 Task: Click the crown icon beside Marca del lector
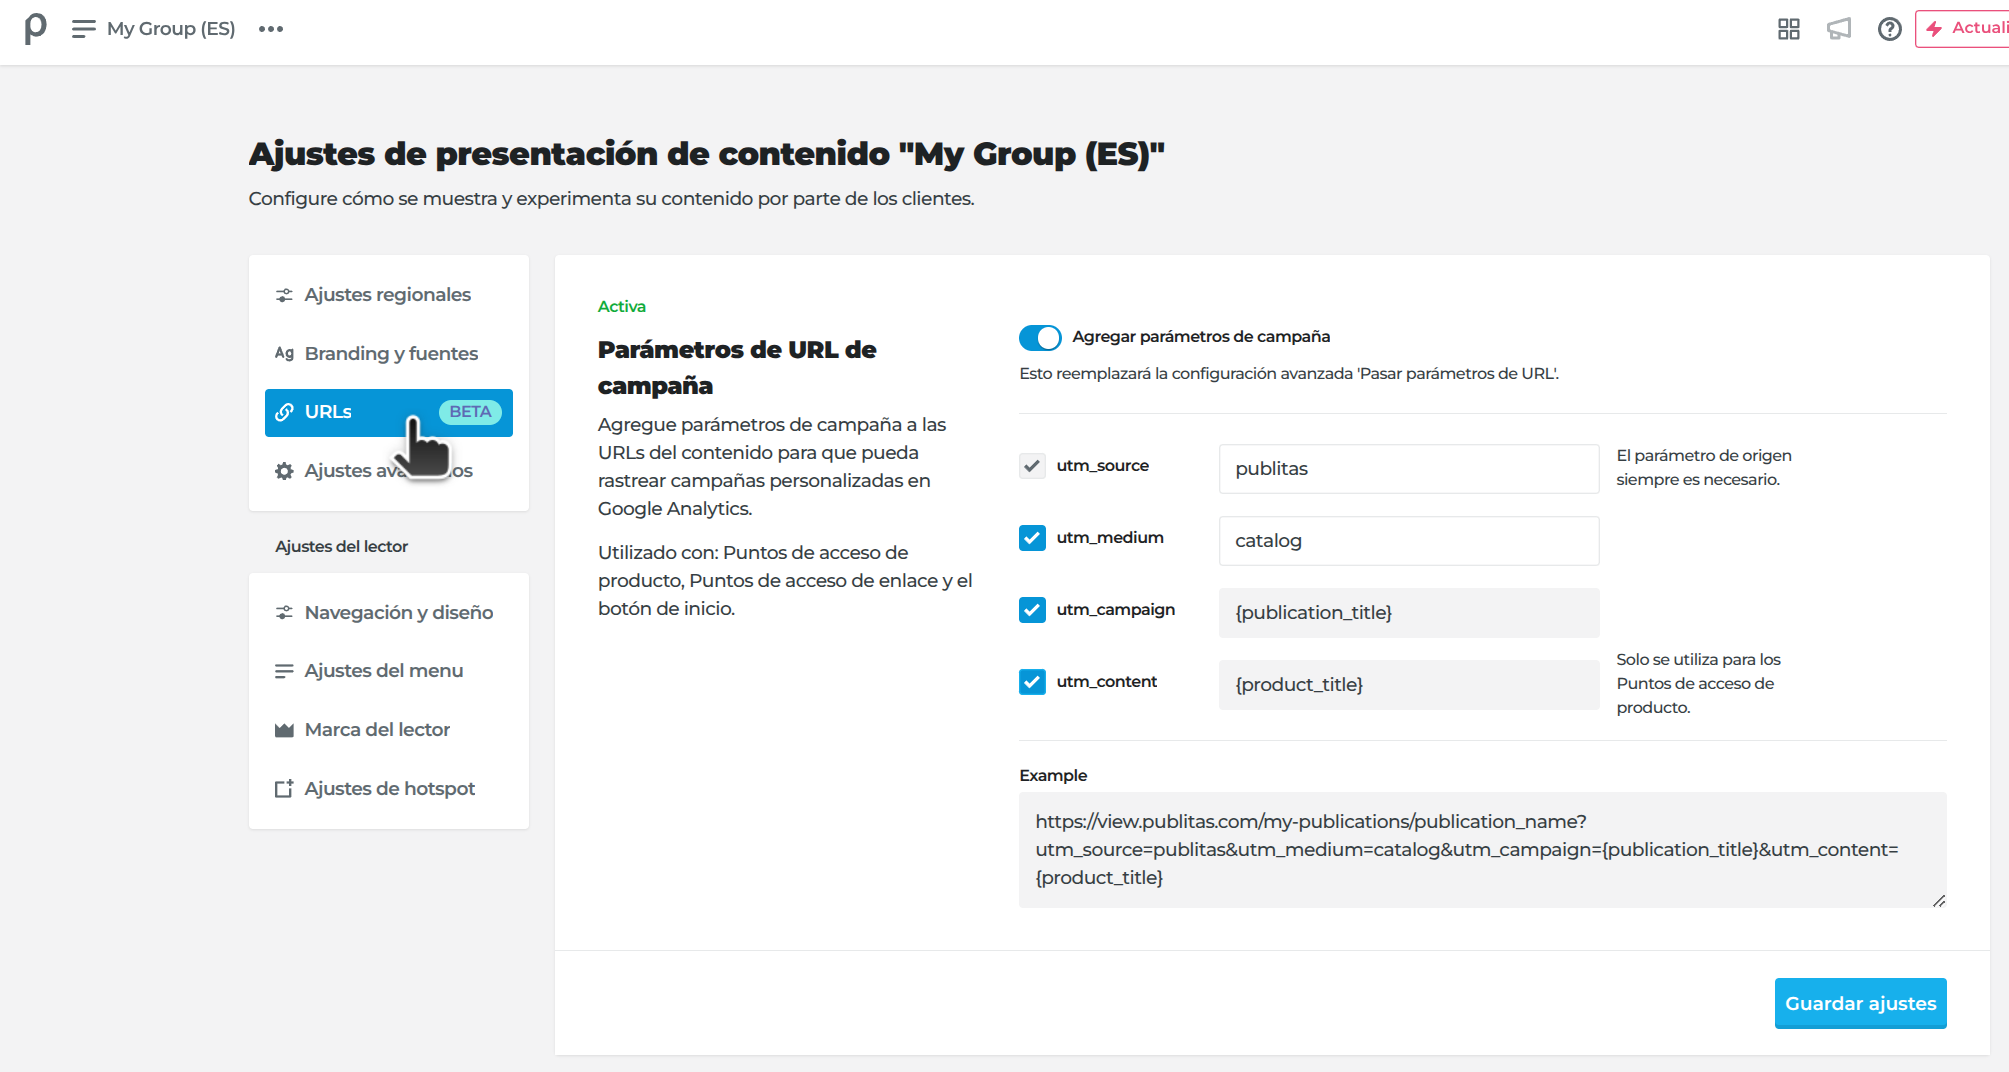click(284, 730)
